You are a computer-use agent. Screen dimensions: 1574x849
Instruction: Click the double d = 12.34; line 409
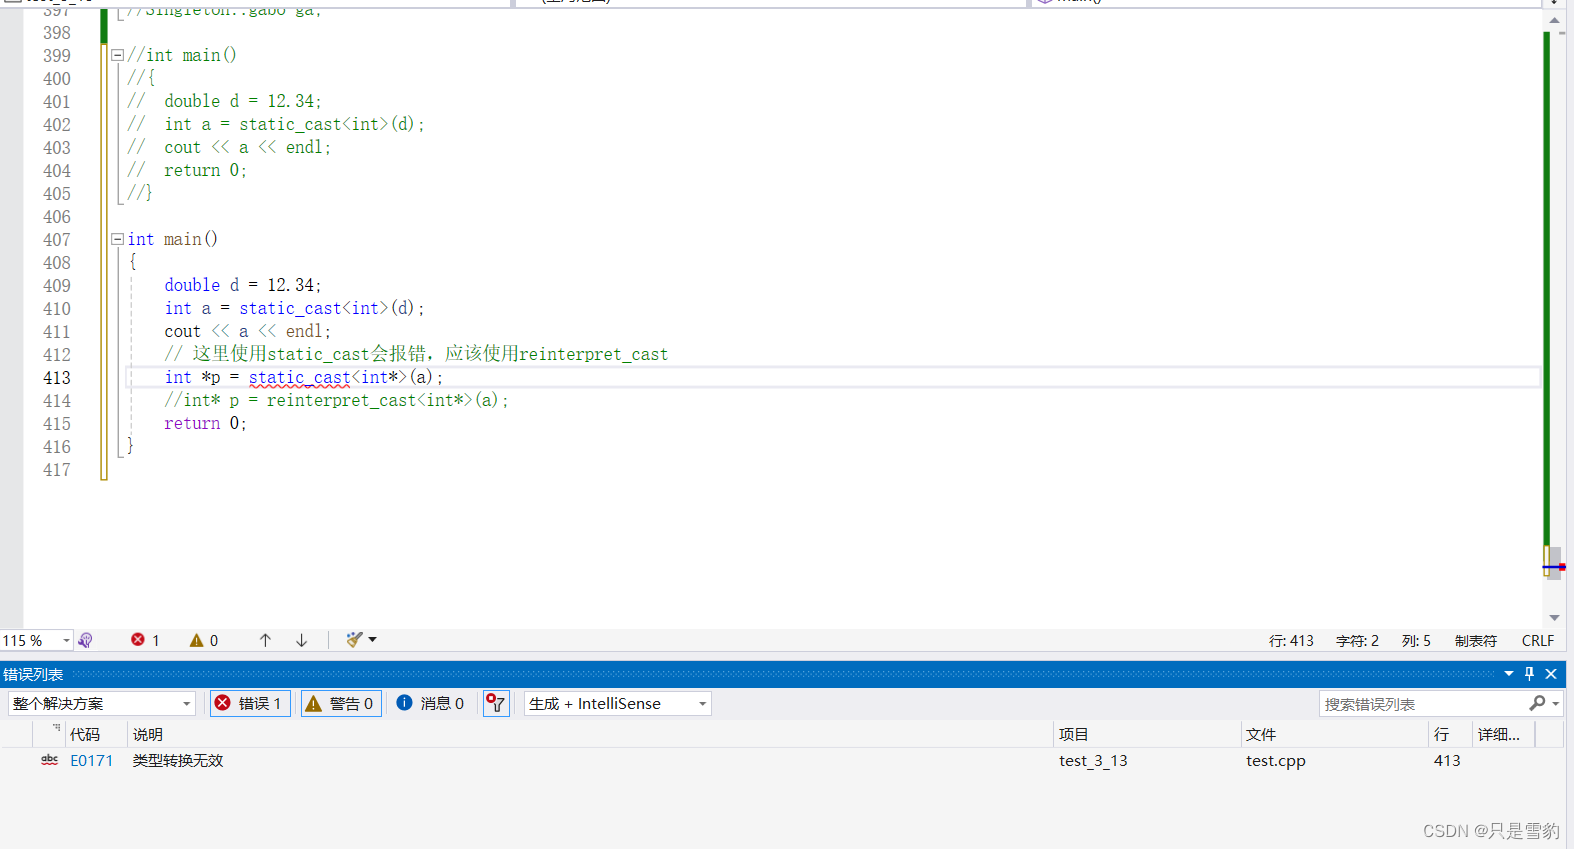pos(243,286)
